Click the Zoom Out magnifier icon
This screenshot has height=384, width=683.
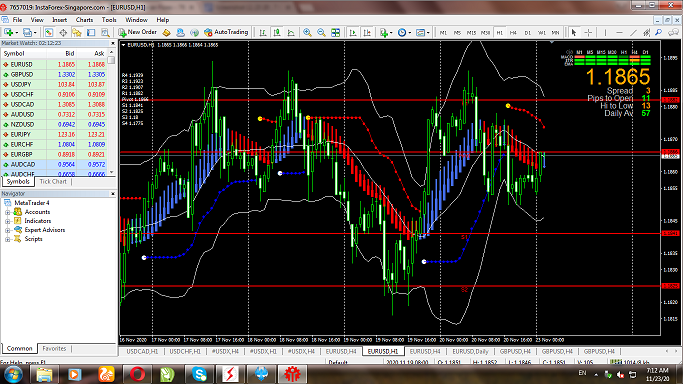pos(321,33)
